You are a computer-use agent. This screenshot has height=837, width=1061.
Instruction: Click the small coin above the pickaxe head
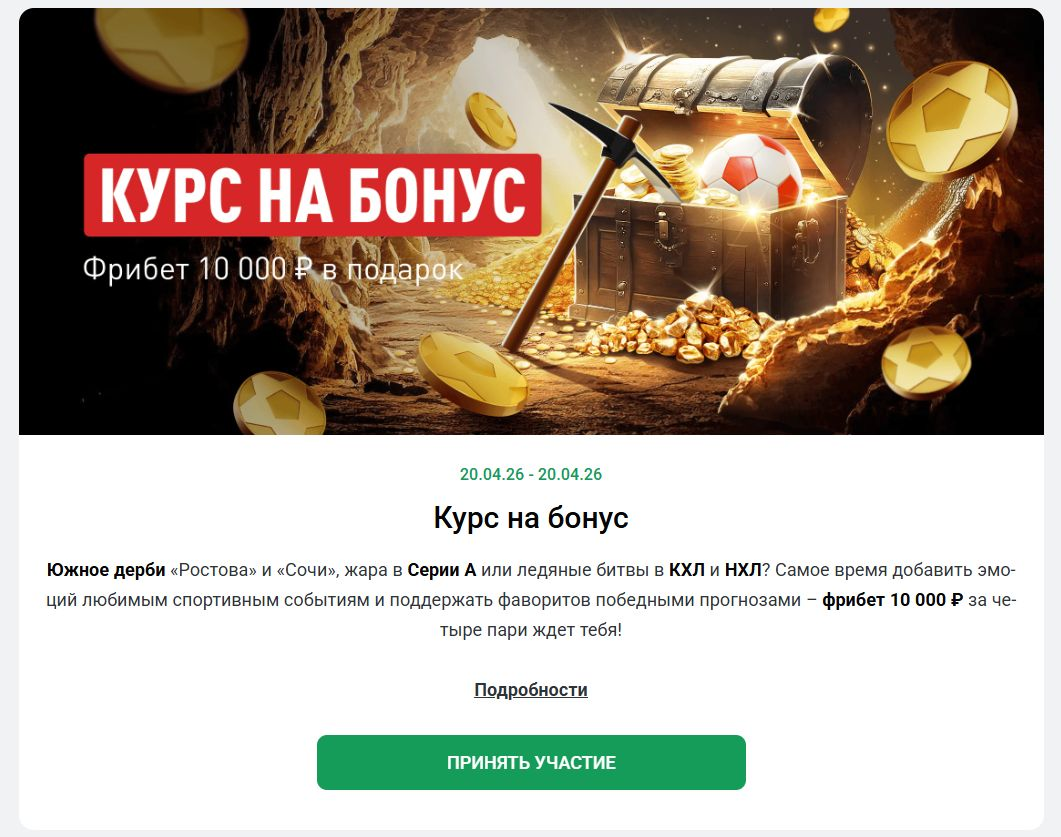pos(491,120)
